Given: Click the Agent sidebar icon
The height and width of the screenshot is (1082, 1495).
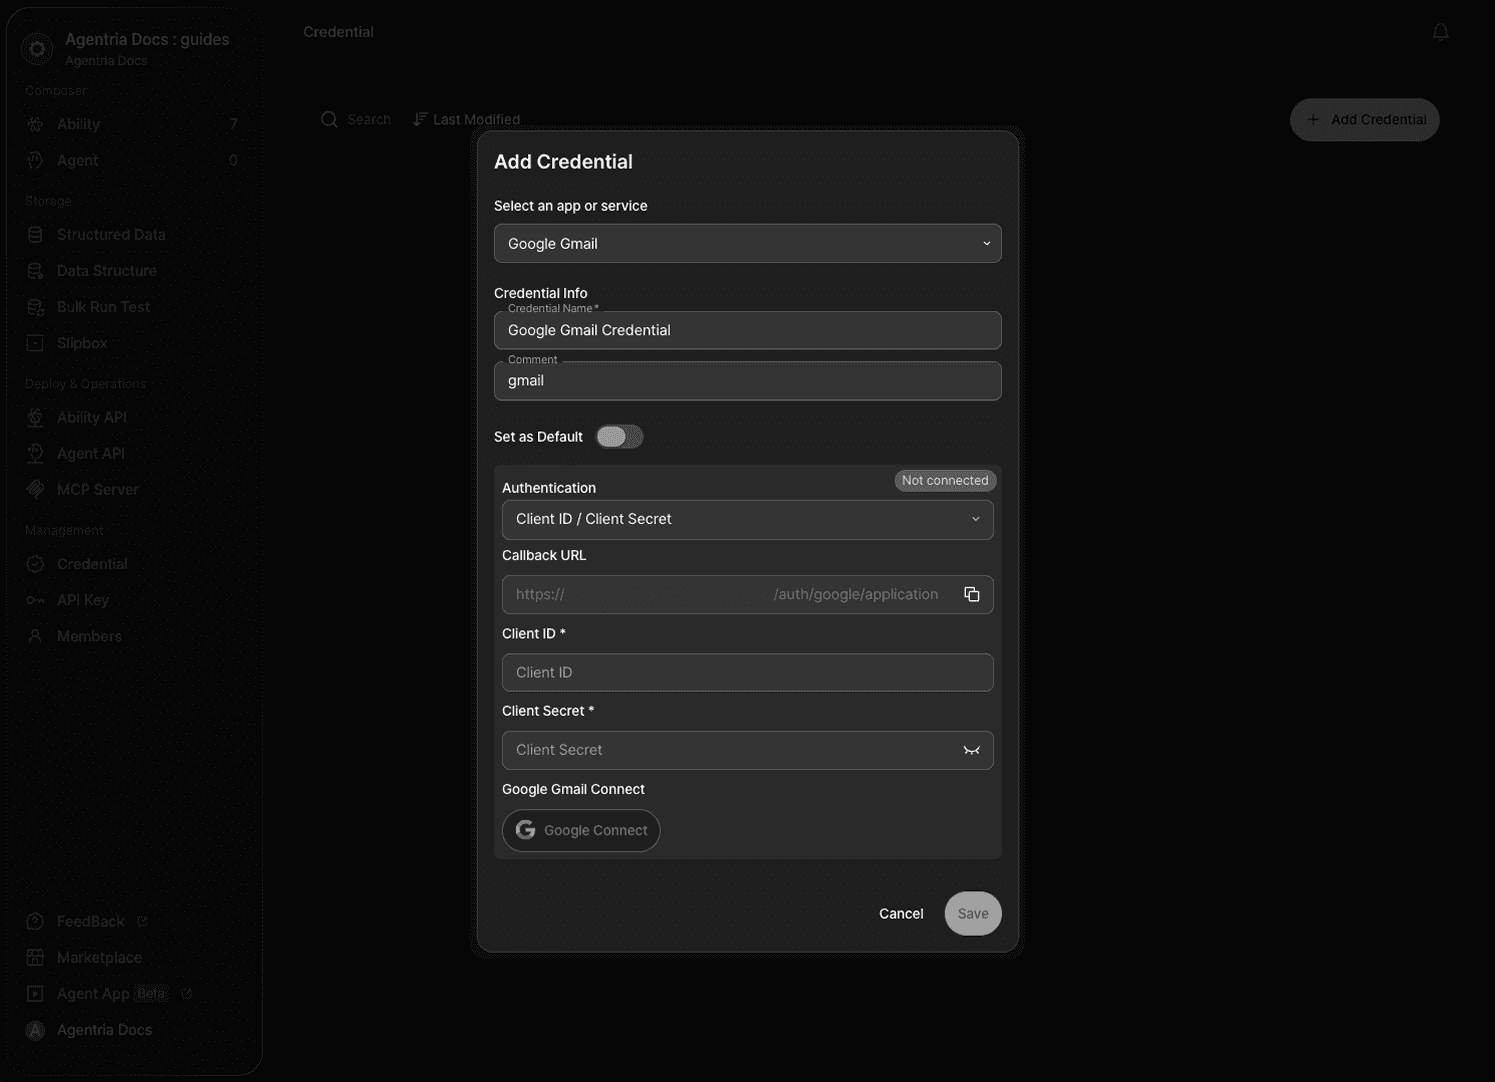Looking at the screenshot, I should tap(35, 160).
